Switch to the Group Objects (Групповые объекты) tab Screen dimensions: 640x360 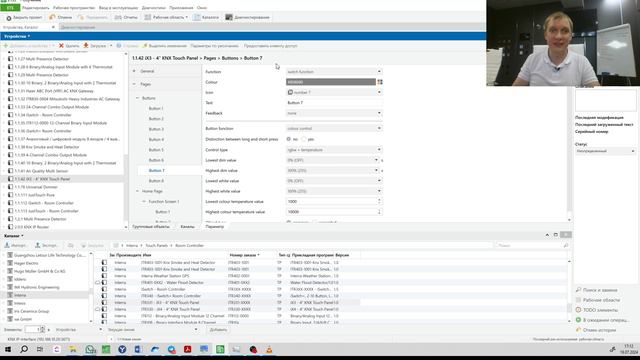click(x=151, y=227)
